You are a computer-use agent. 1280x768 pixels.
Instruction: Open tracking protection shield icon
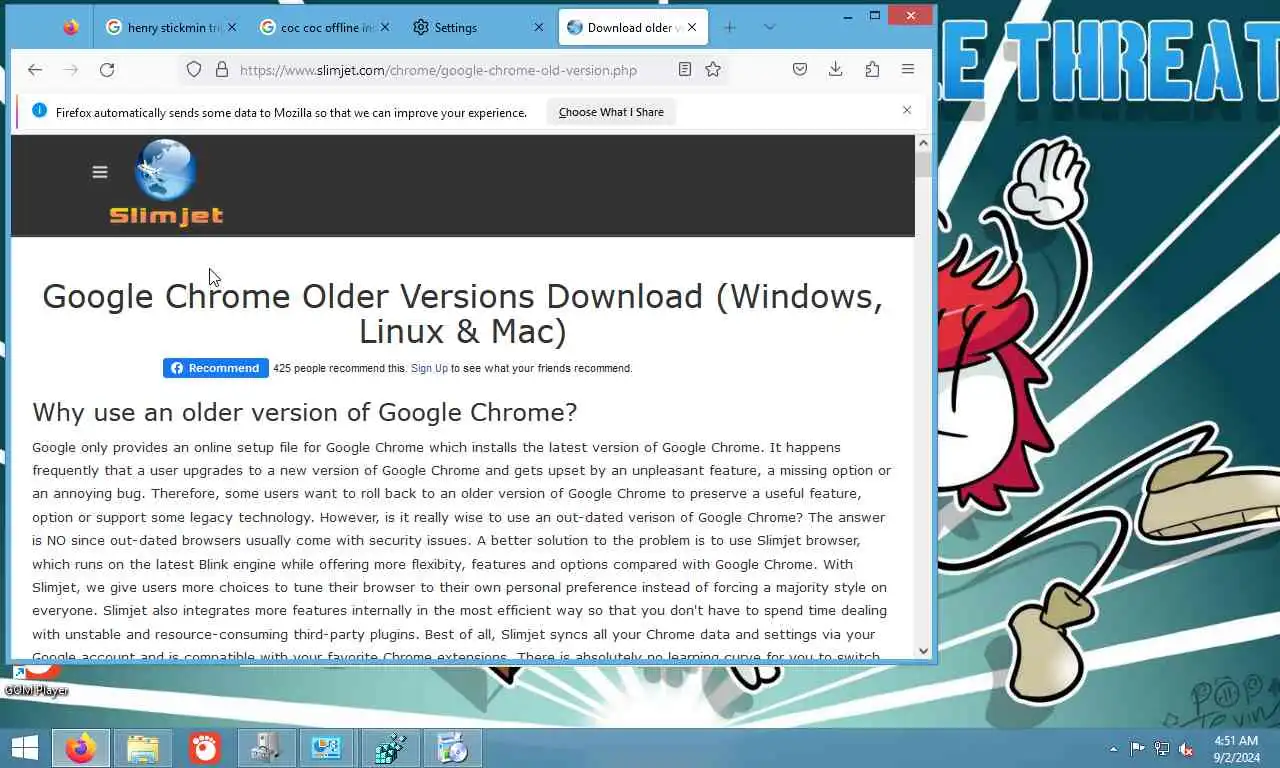click(194, 69)
